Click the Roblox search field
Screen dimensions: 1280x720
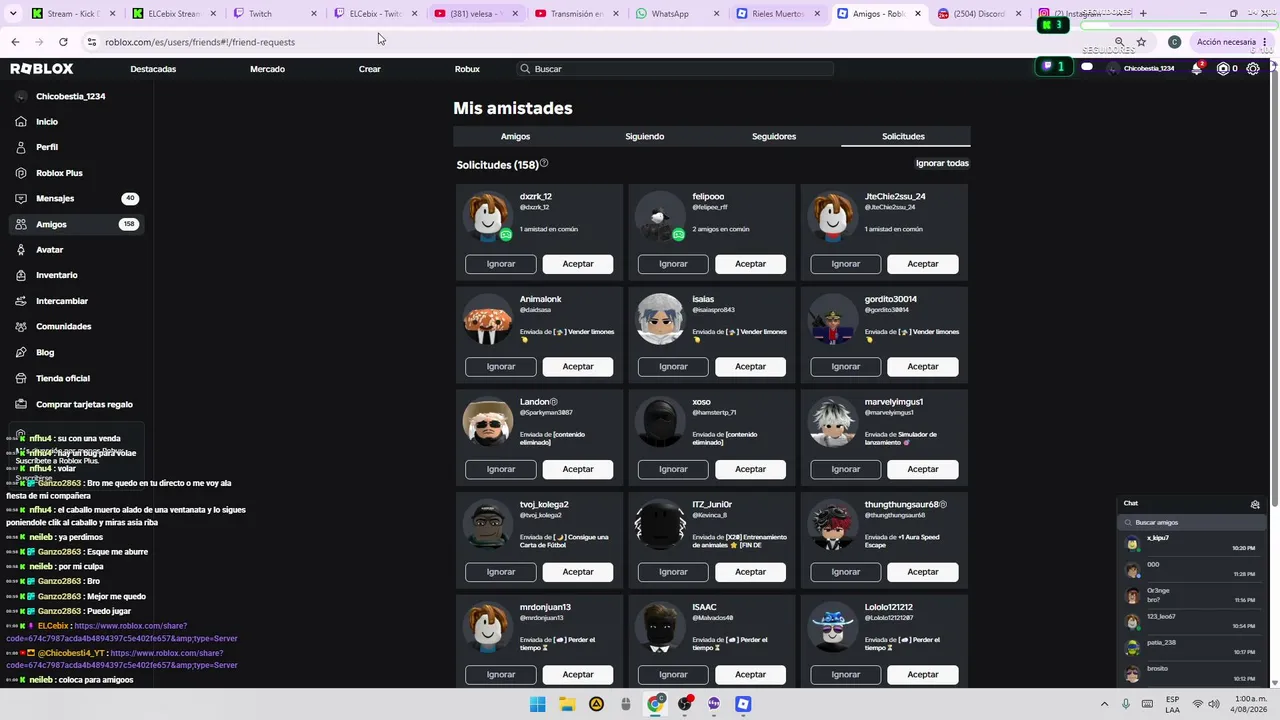[675, 69]
